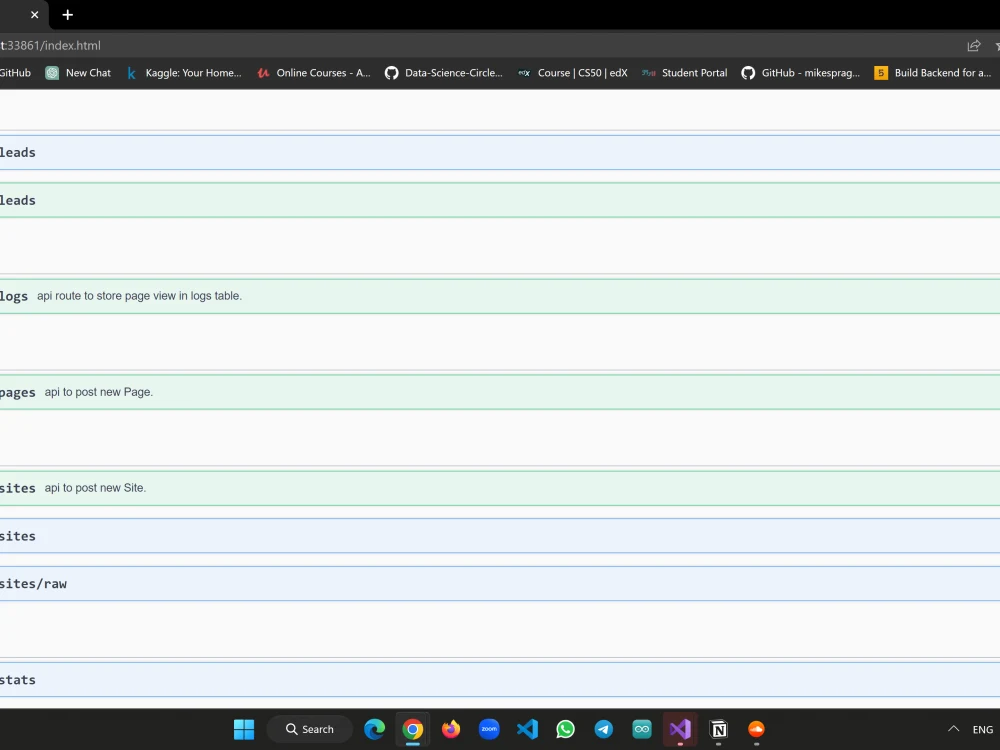Launch Arduino IDE from the taskbar

641,729
